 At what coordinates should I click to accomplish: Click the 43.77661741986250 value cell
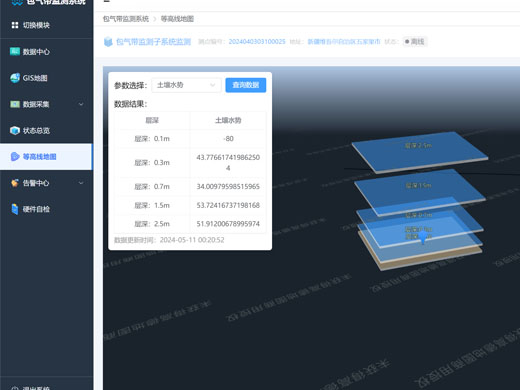(228, 163)
